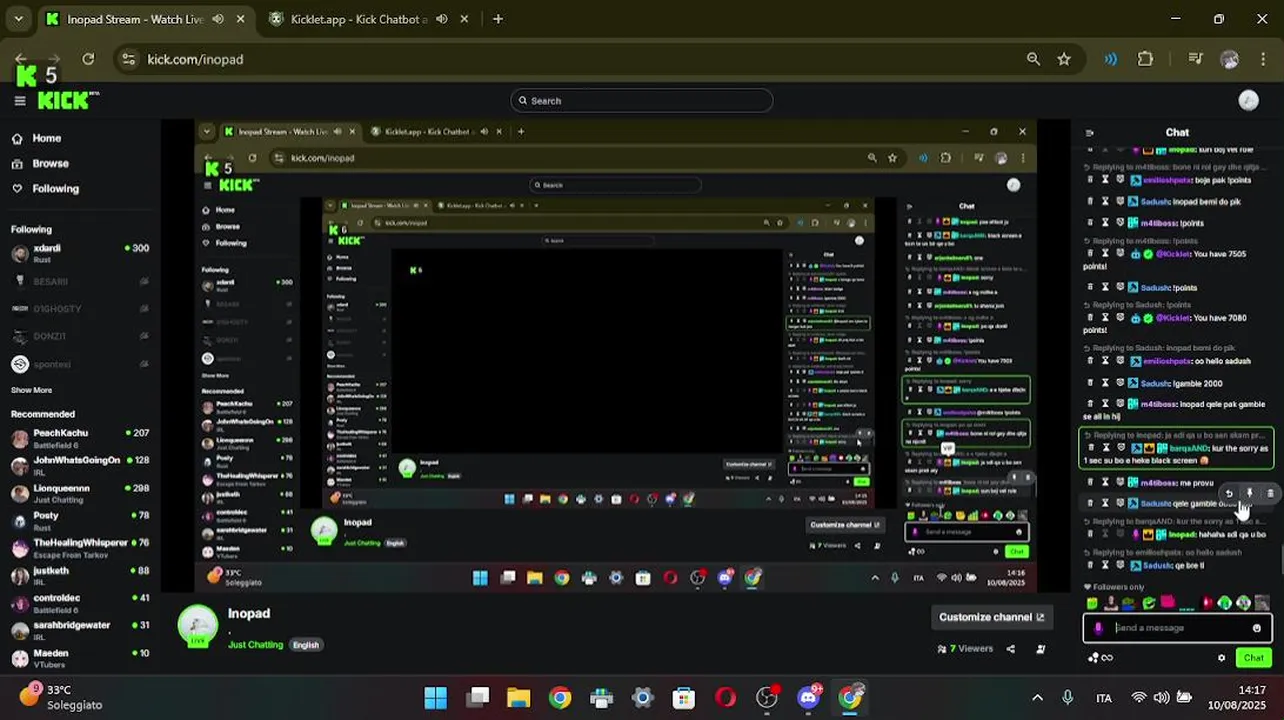1284x720 pixels.
Task: Share the stream via share icon
Action: pyautogui.click(x=1010, y=649)
